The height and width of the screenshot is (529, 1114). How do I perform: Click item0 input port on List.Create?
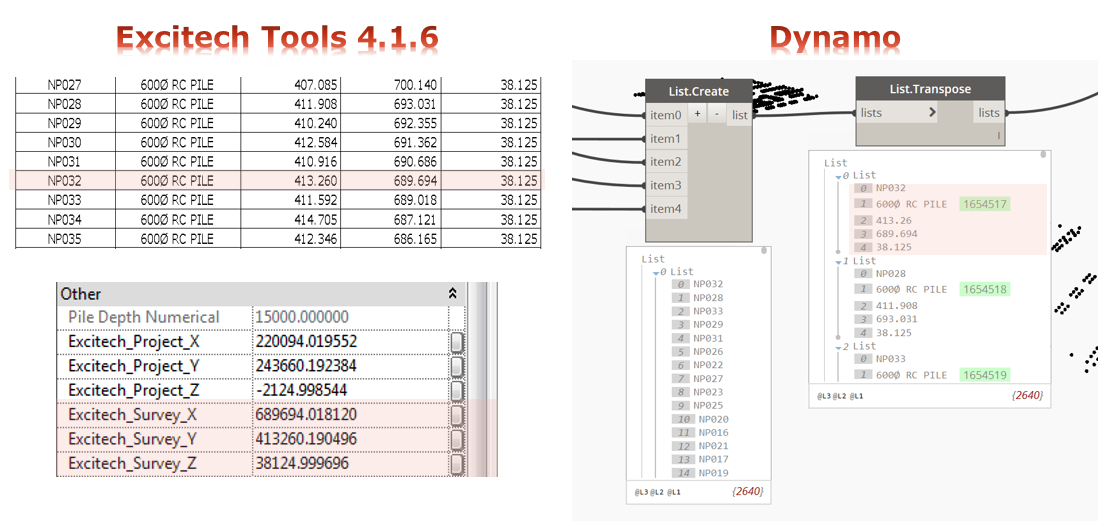(x=666, y=115)
